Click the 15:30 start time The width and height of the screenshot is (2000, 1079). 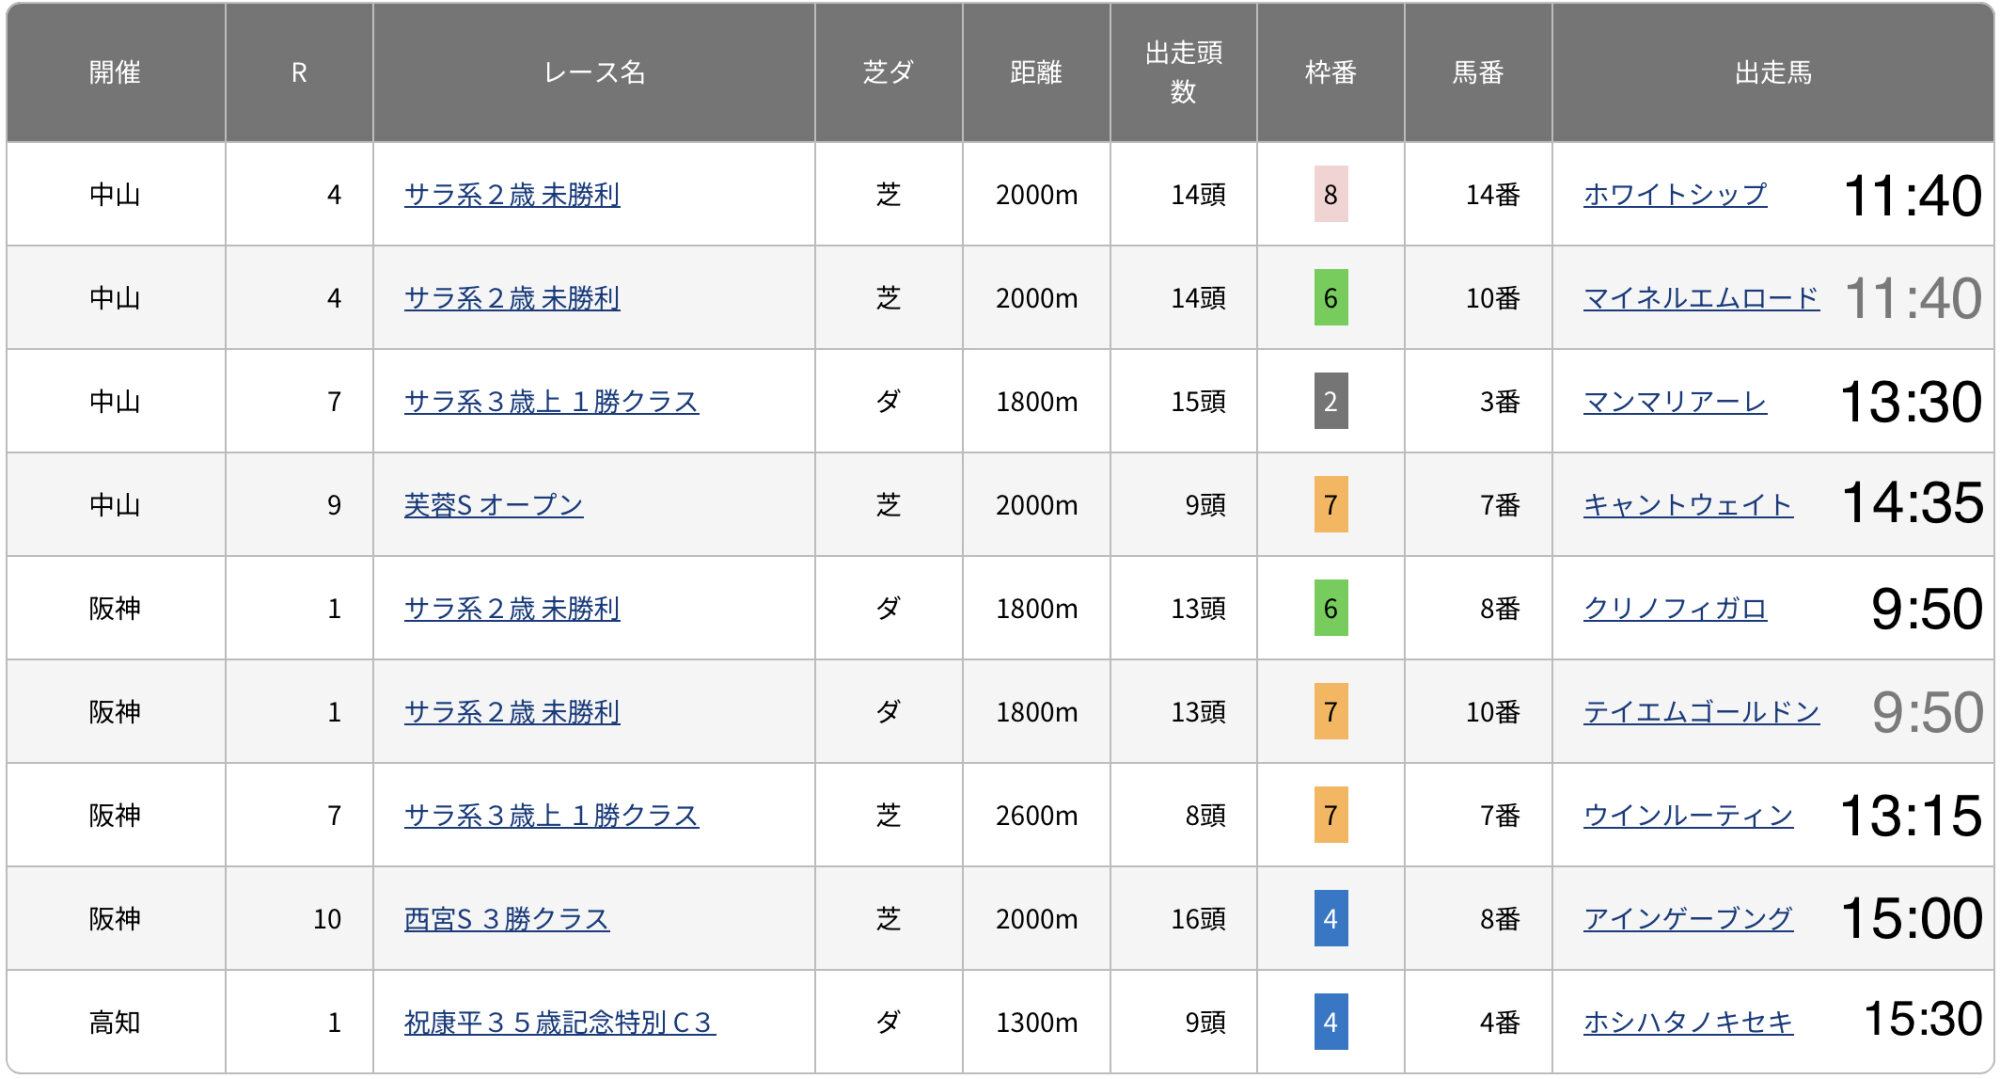(1923, 1020)
